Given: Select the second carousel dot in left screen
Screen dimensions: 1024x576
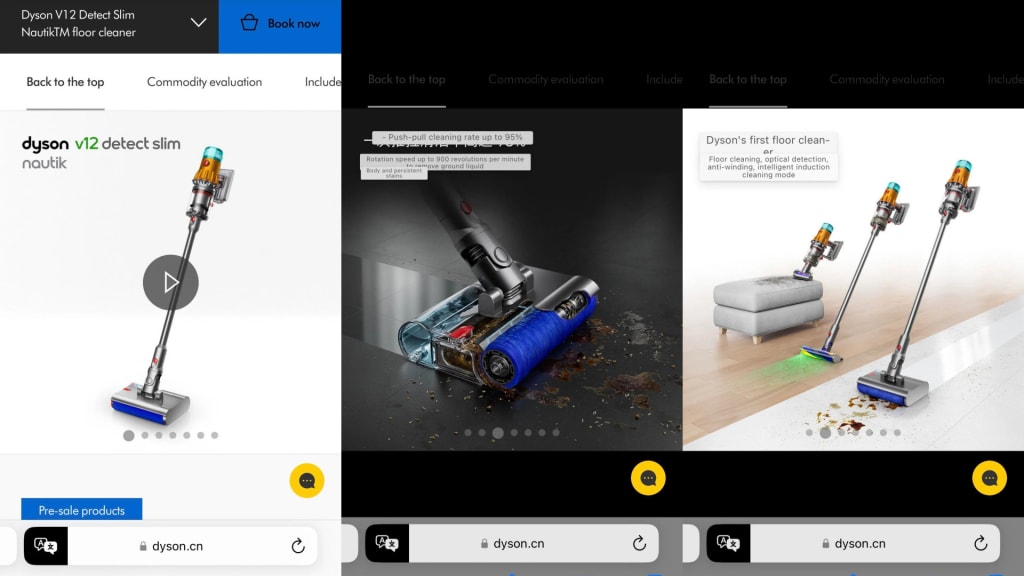Looking at the screenshot, I should point(145,435).
